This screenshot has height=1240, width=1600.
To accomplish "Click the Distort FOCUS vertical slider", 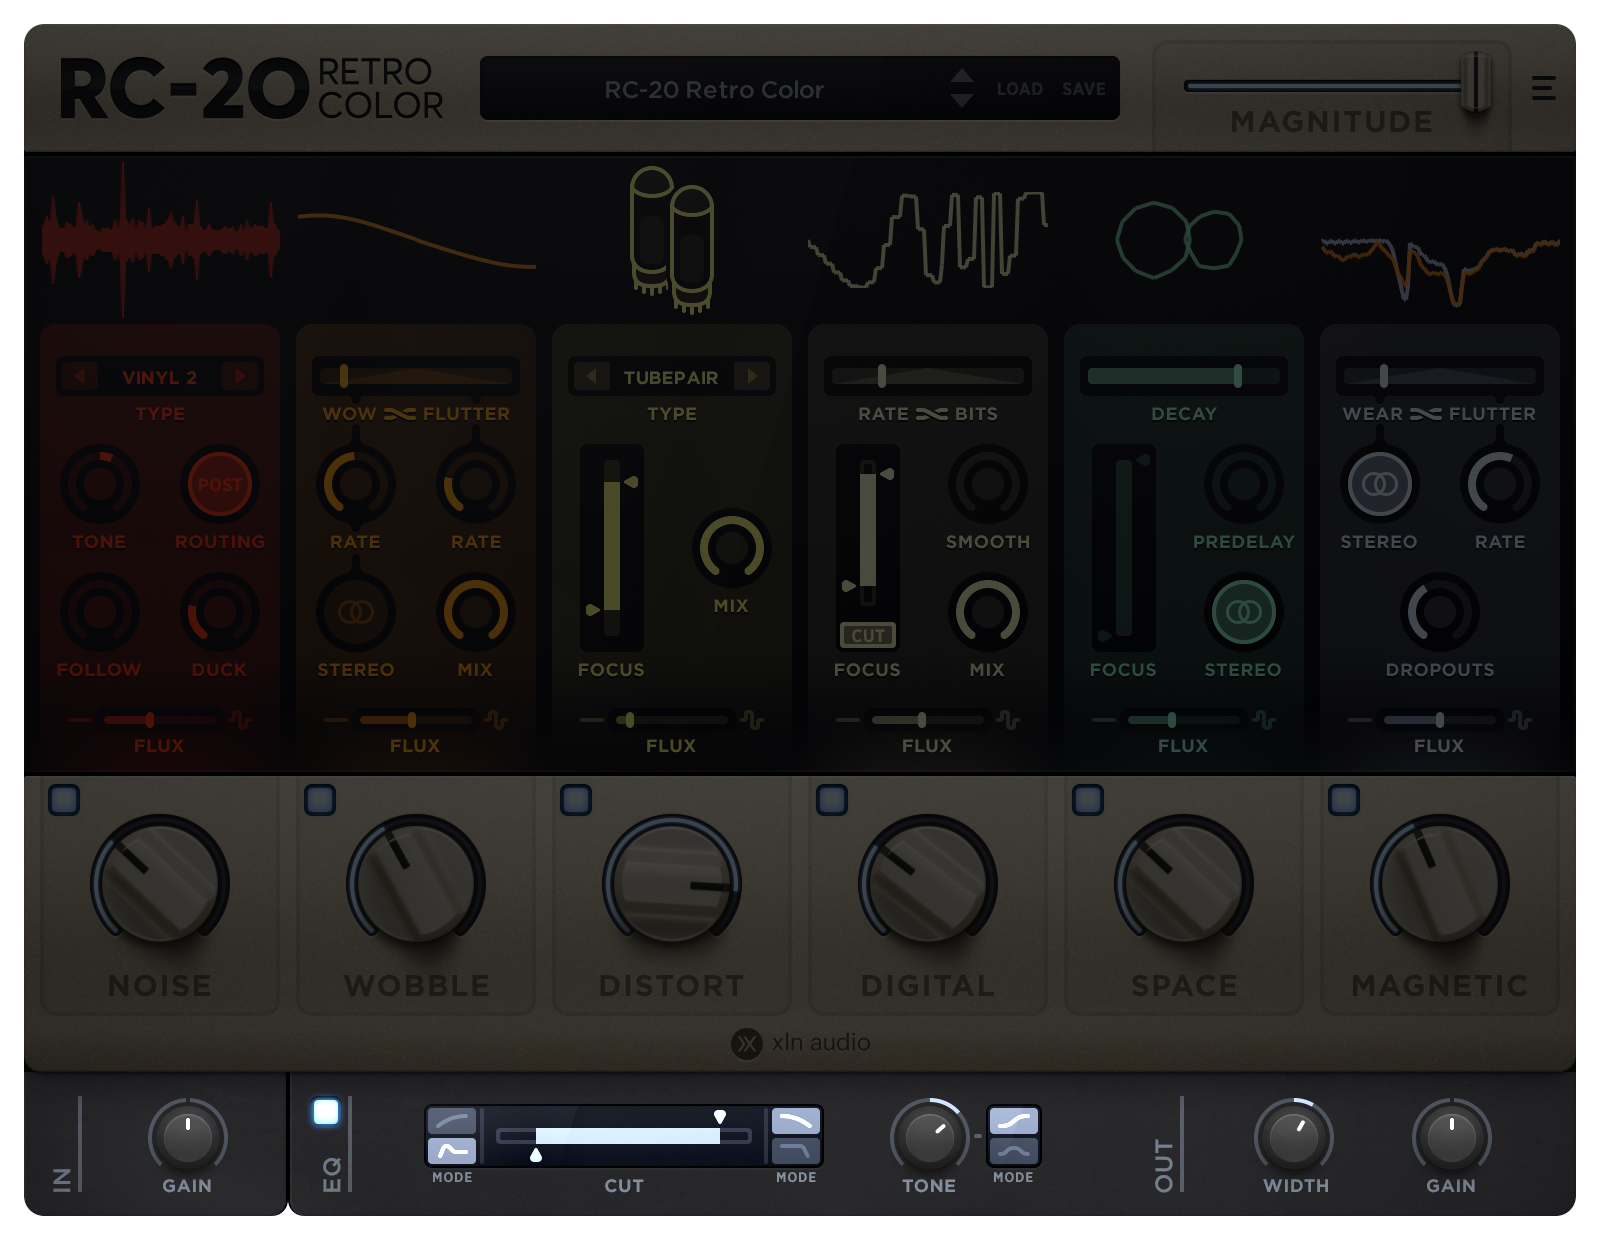I will pos(611,546).
